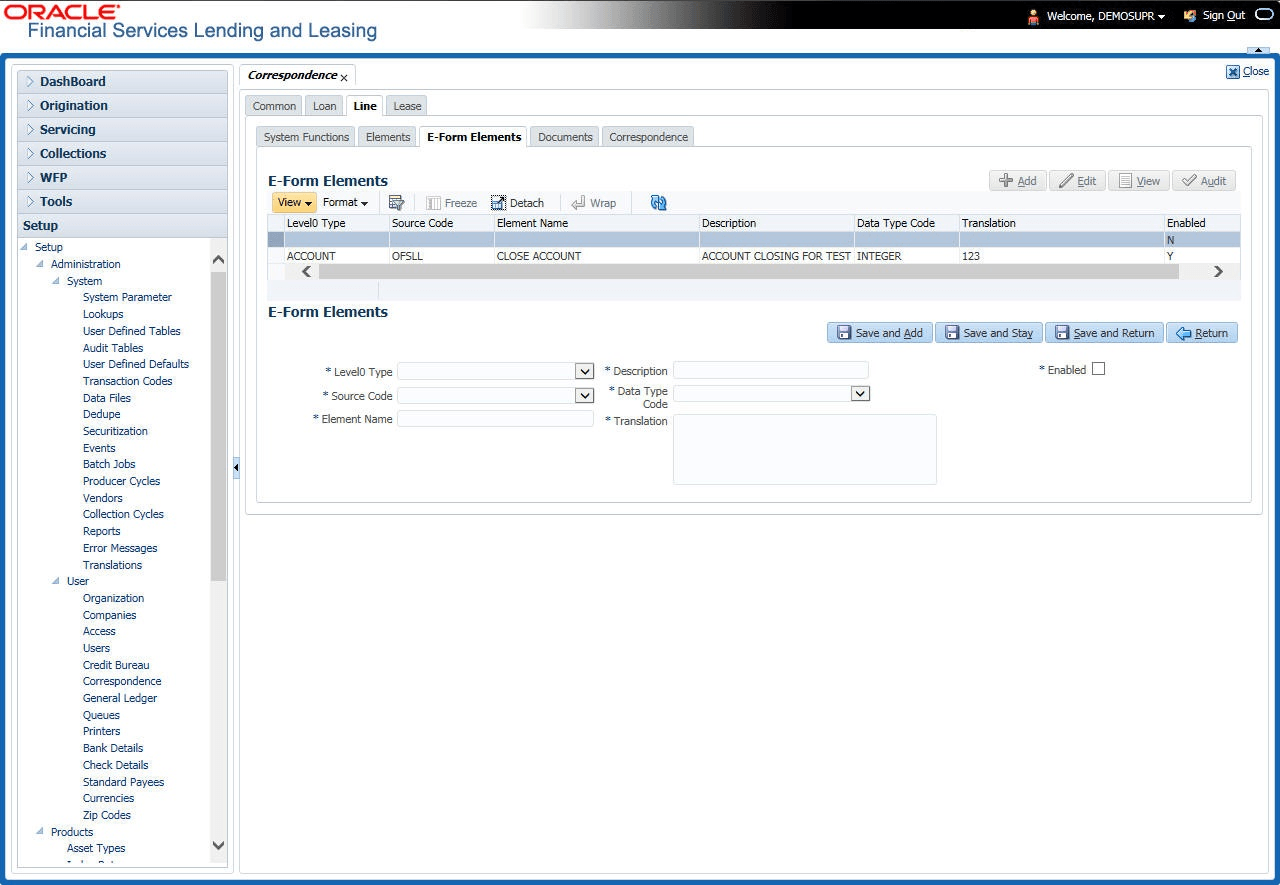Image resolution: width=1280 pixels, height=885 pixels.
Task: Click the View record button
Action: [x=1139, y=181]
